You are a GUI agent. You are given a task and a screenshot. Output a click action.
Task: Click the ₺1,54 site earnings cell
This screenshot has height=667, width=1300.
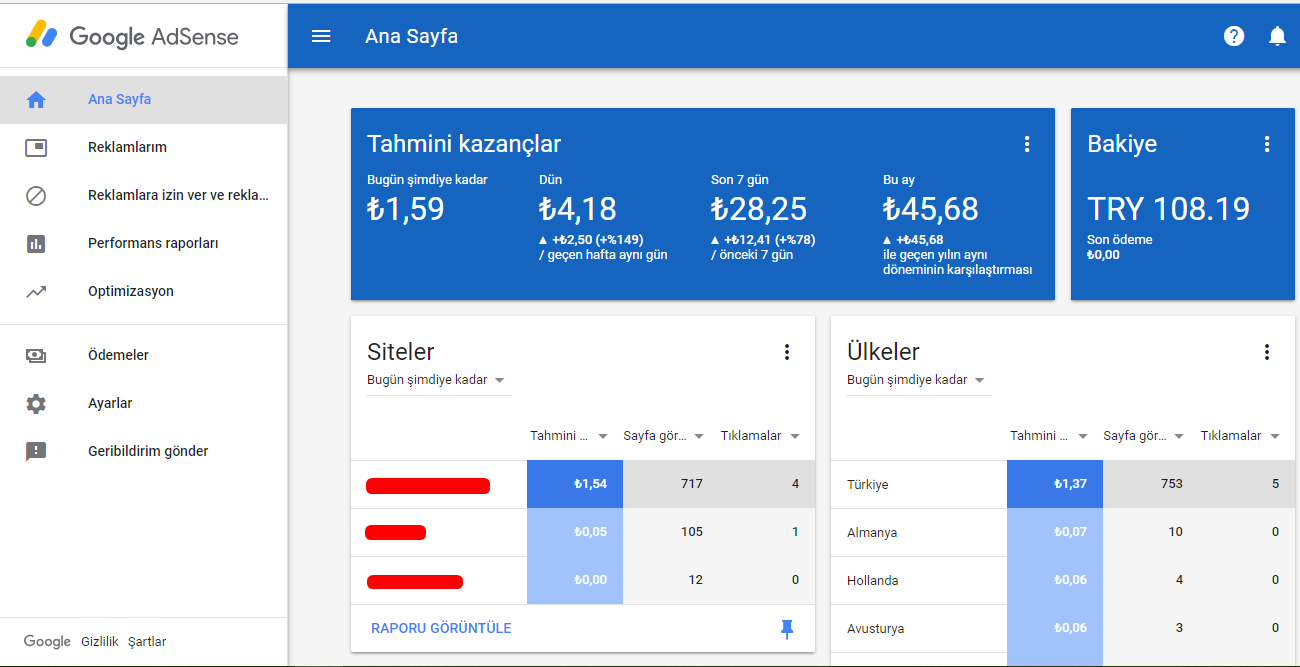(575, 484)
